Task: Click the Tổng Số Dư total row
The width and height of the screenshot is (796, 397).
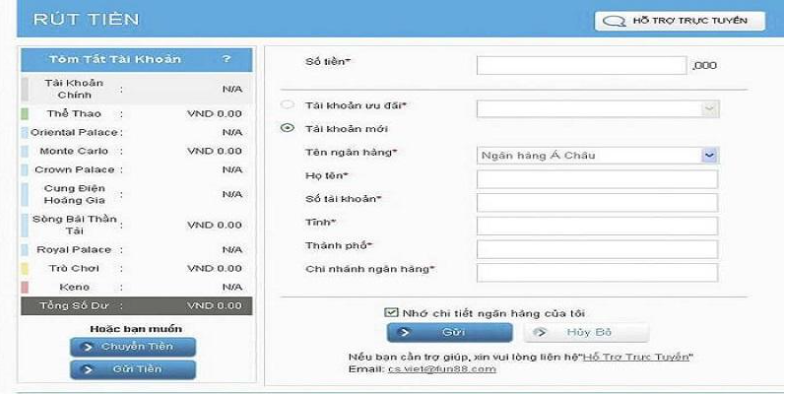Action: pos(137,306)
